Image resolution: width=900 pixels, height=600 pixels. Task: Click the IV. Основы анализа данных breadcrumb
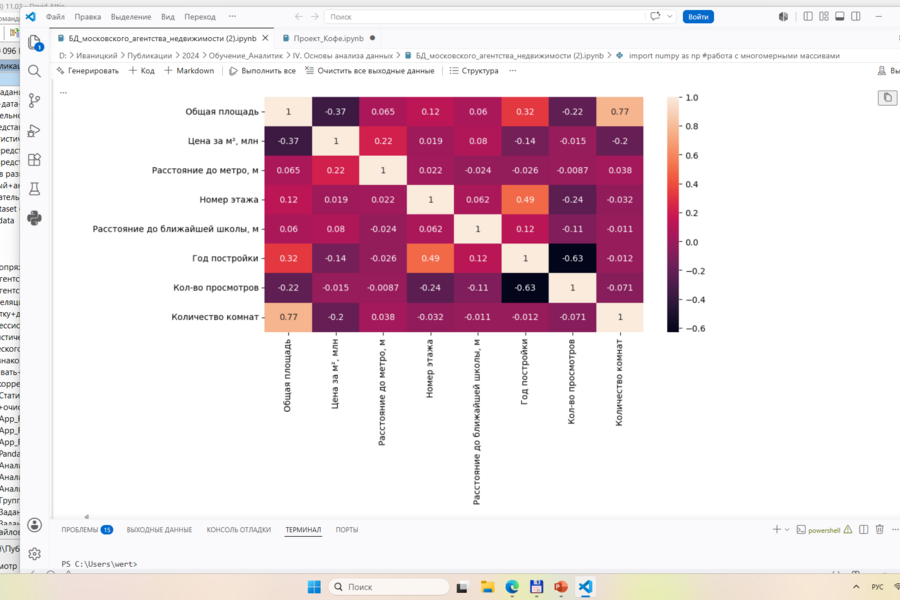click(343, 56)
